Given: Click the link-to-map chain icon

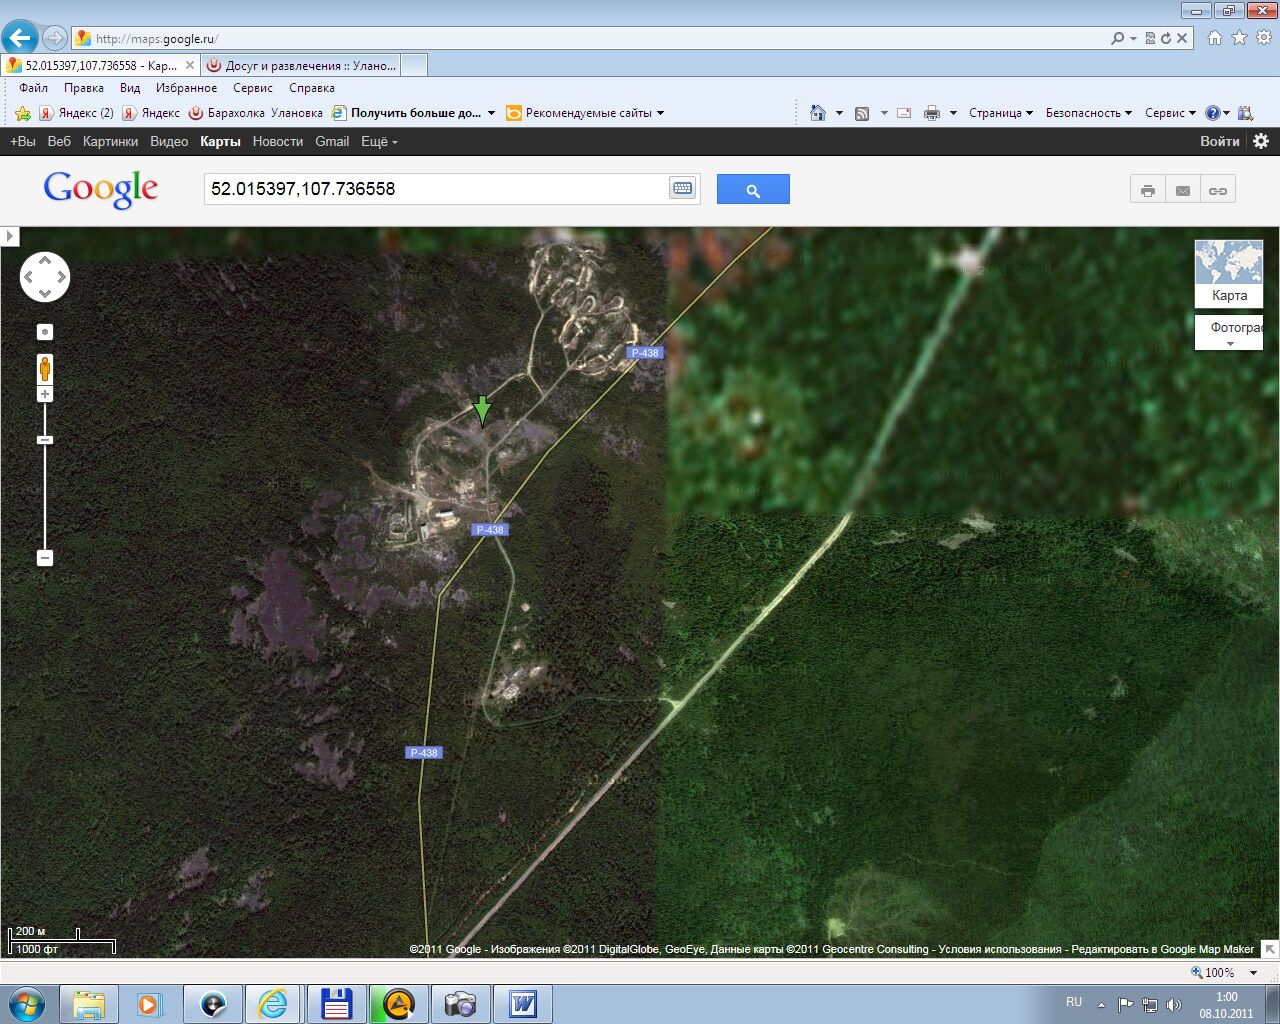Looking at the screenshot, I should 1218,190.
